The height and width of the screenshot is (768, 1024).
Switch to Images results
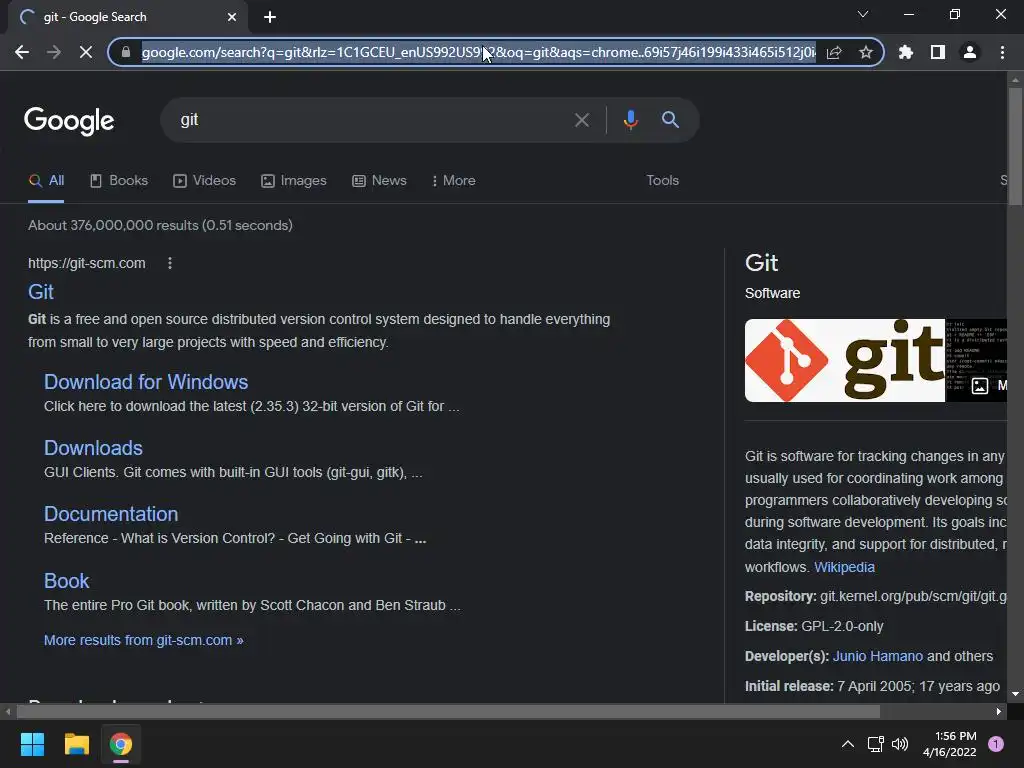[x=293, y=181]
